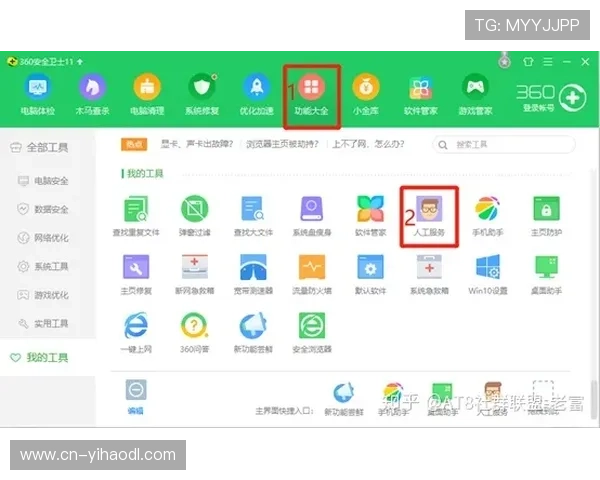600x480 pixels.
Task: Open 电脑清理 cleanup icon
Action: click(147, 94)
